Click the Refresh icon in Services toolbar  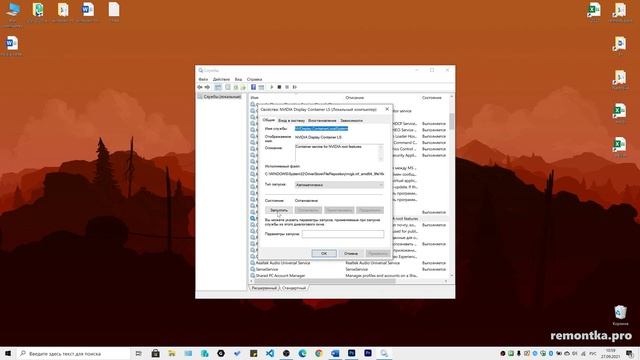[236, 87]
